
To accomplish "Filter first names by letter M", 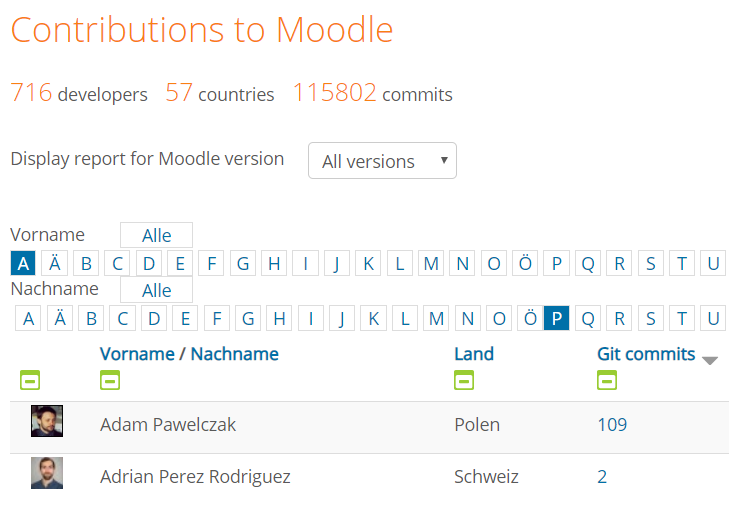I will [x=431, y=264].
